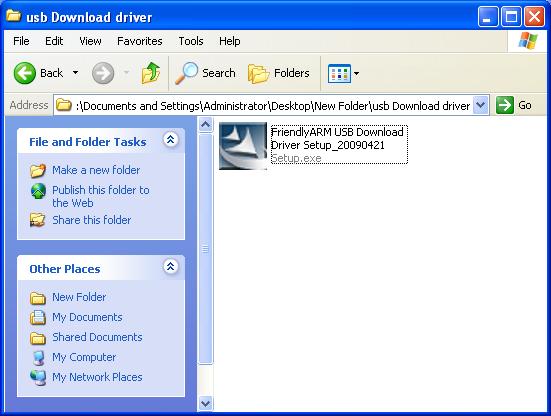Click the sidebar scroll down arrow
This screenshot has width=551, height=416.
205,403
